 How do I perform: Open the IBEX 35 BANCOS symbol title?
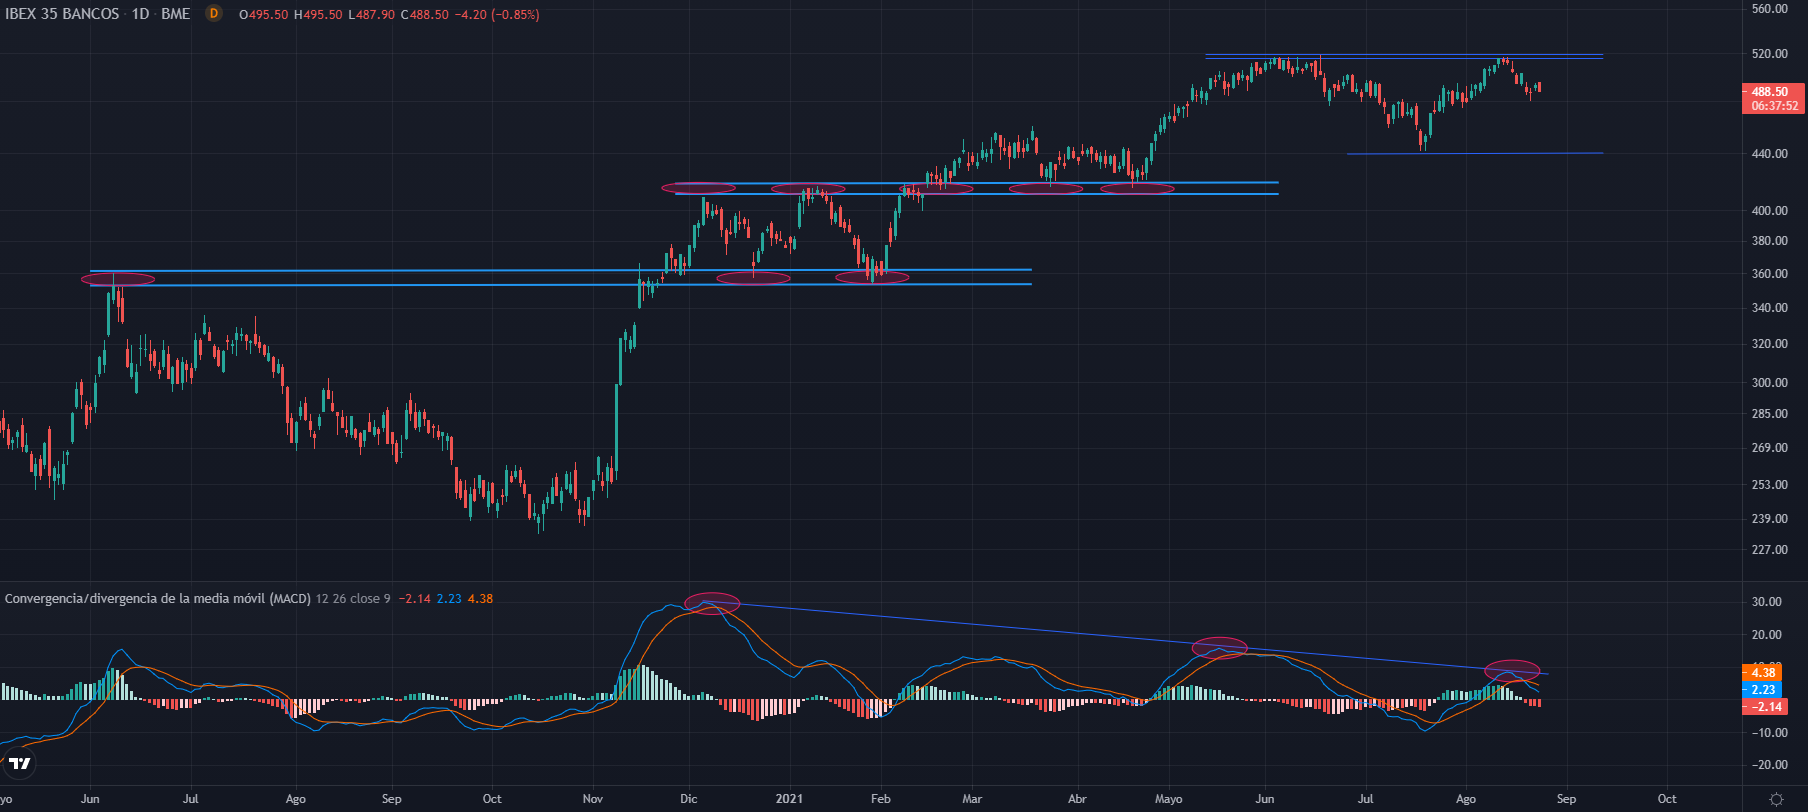62,14
